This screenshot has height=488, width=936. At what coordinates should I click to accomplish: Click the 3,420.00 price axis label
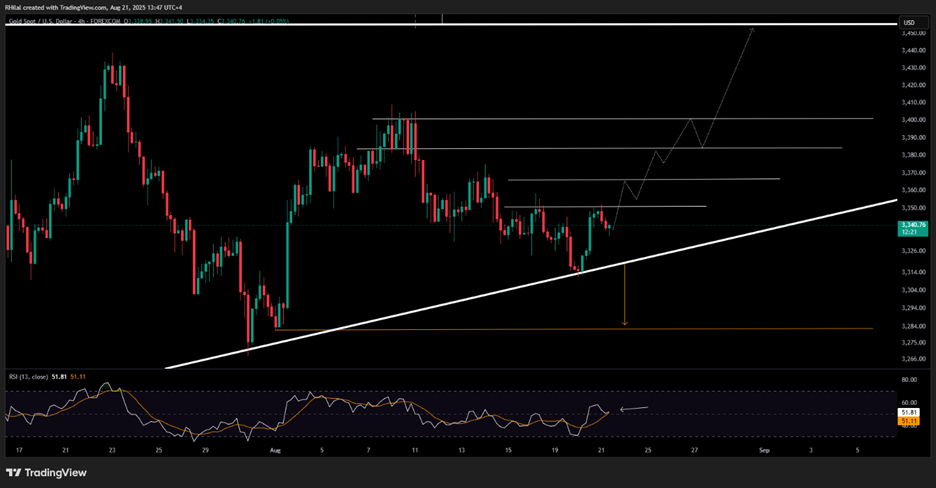pyautogui.click(x=913, y=85)
